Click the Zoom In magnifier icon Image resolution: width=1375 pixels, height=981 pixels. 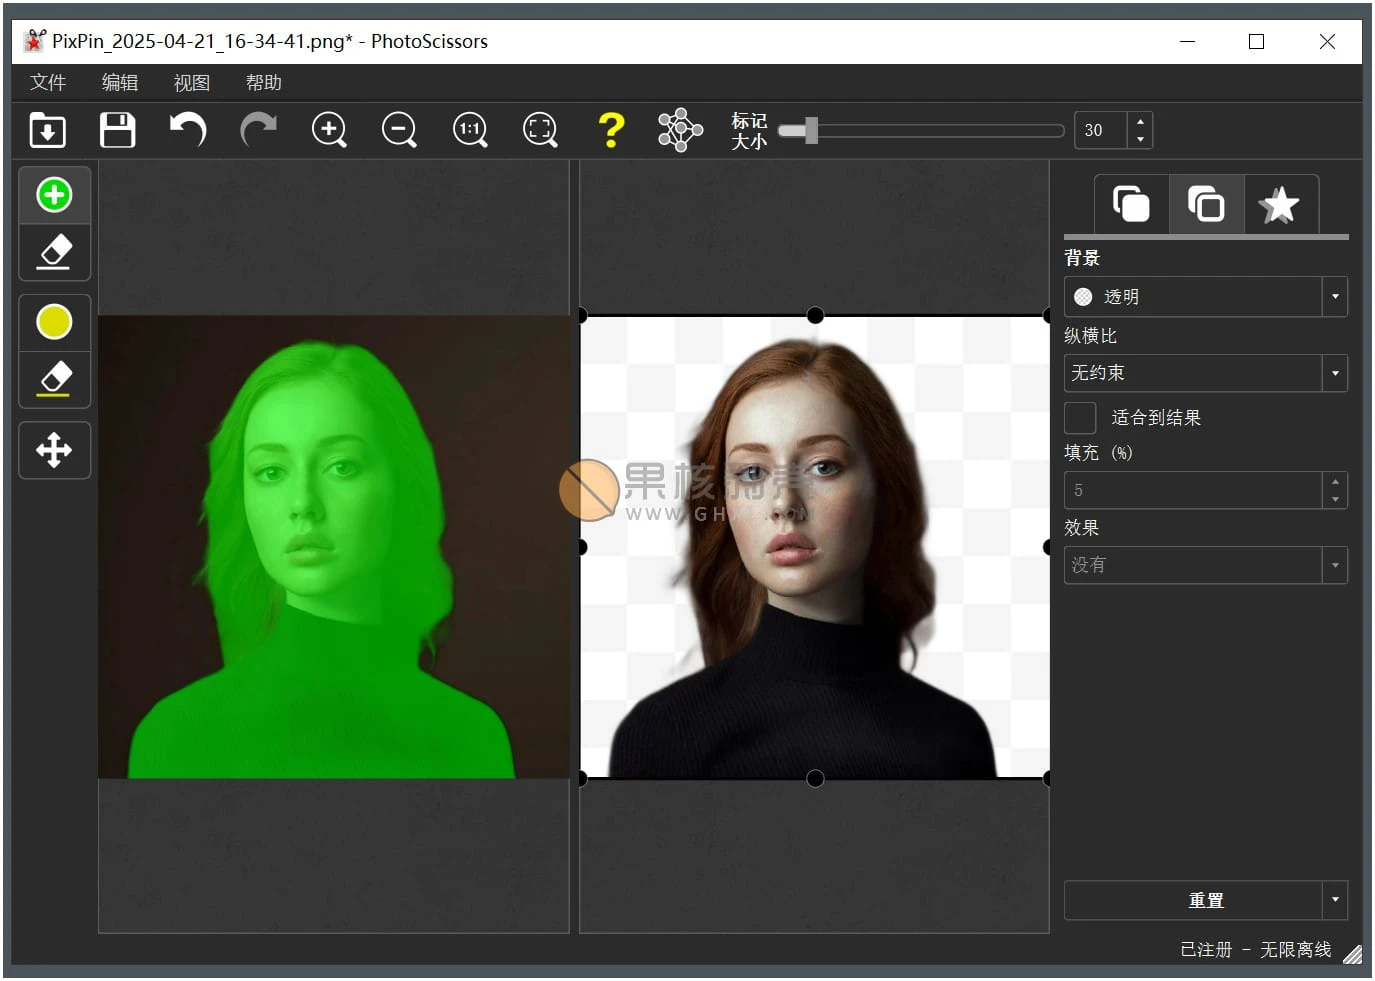click(x=328, y=130)
